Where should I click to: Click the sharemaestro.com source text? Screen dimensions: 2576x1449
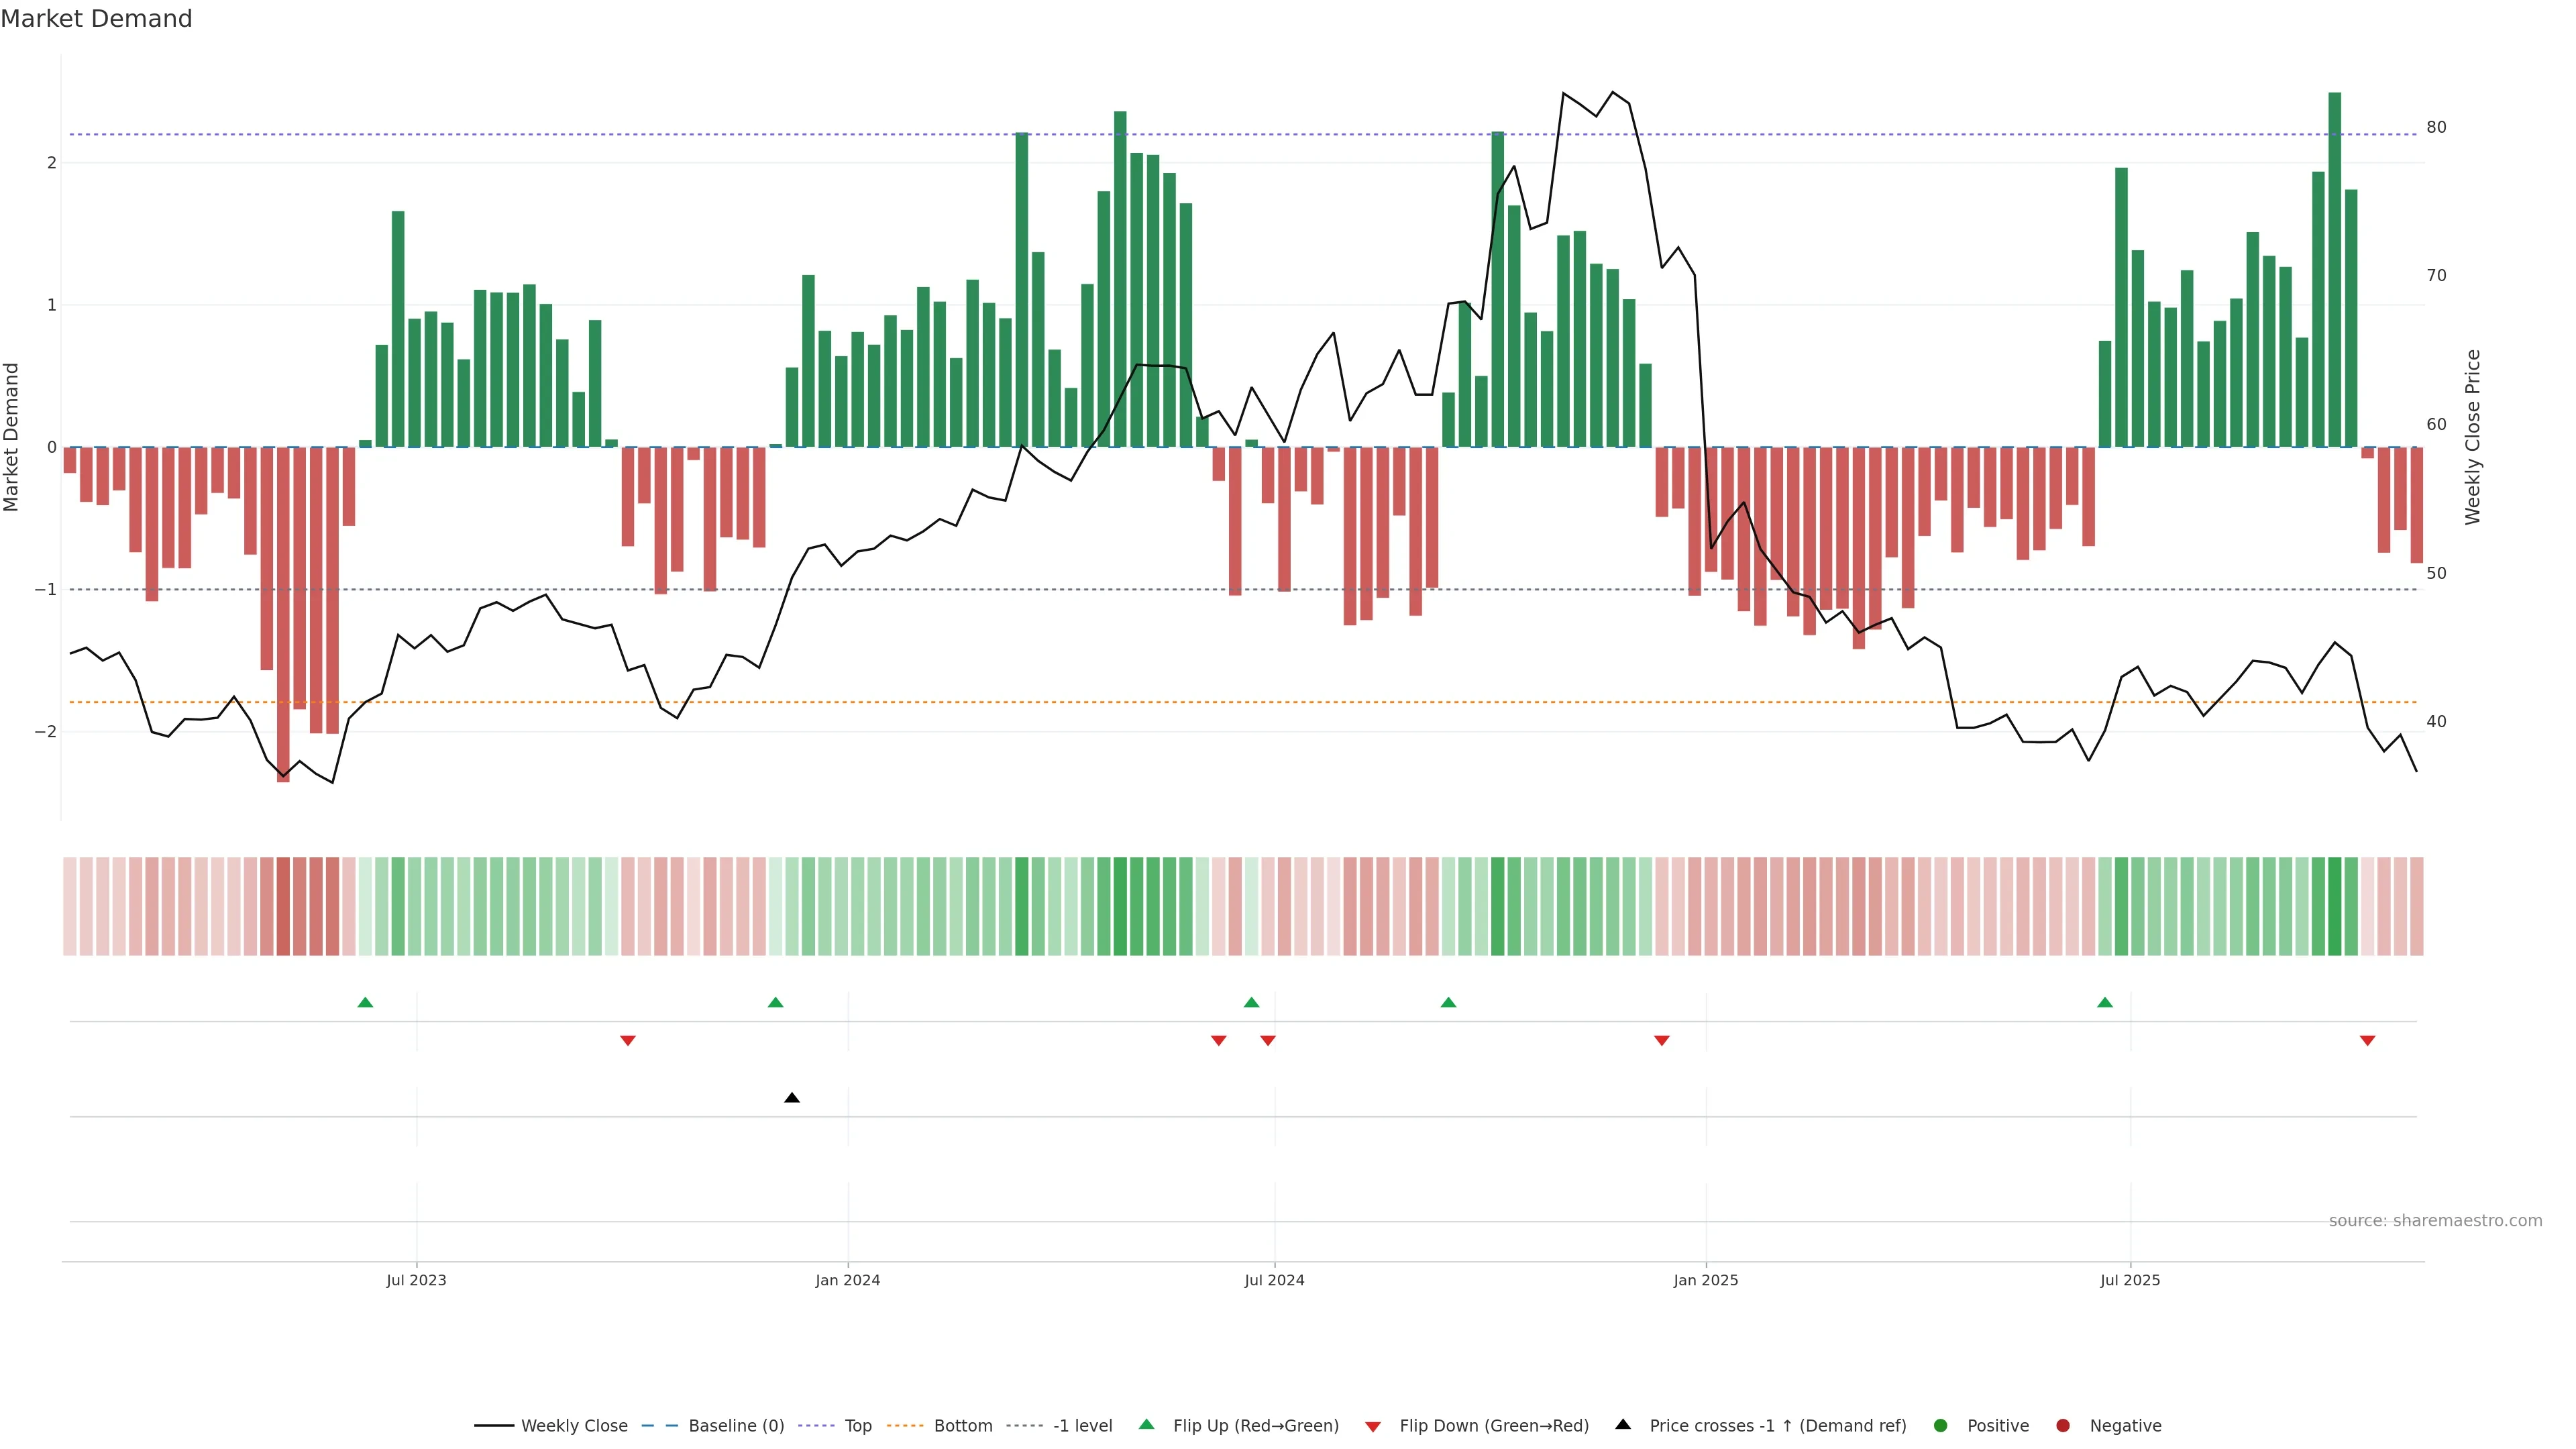pos(2435,1220)
